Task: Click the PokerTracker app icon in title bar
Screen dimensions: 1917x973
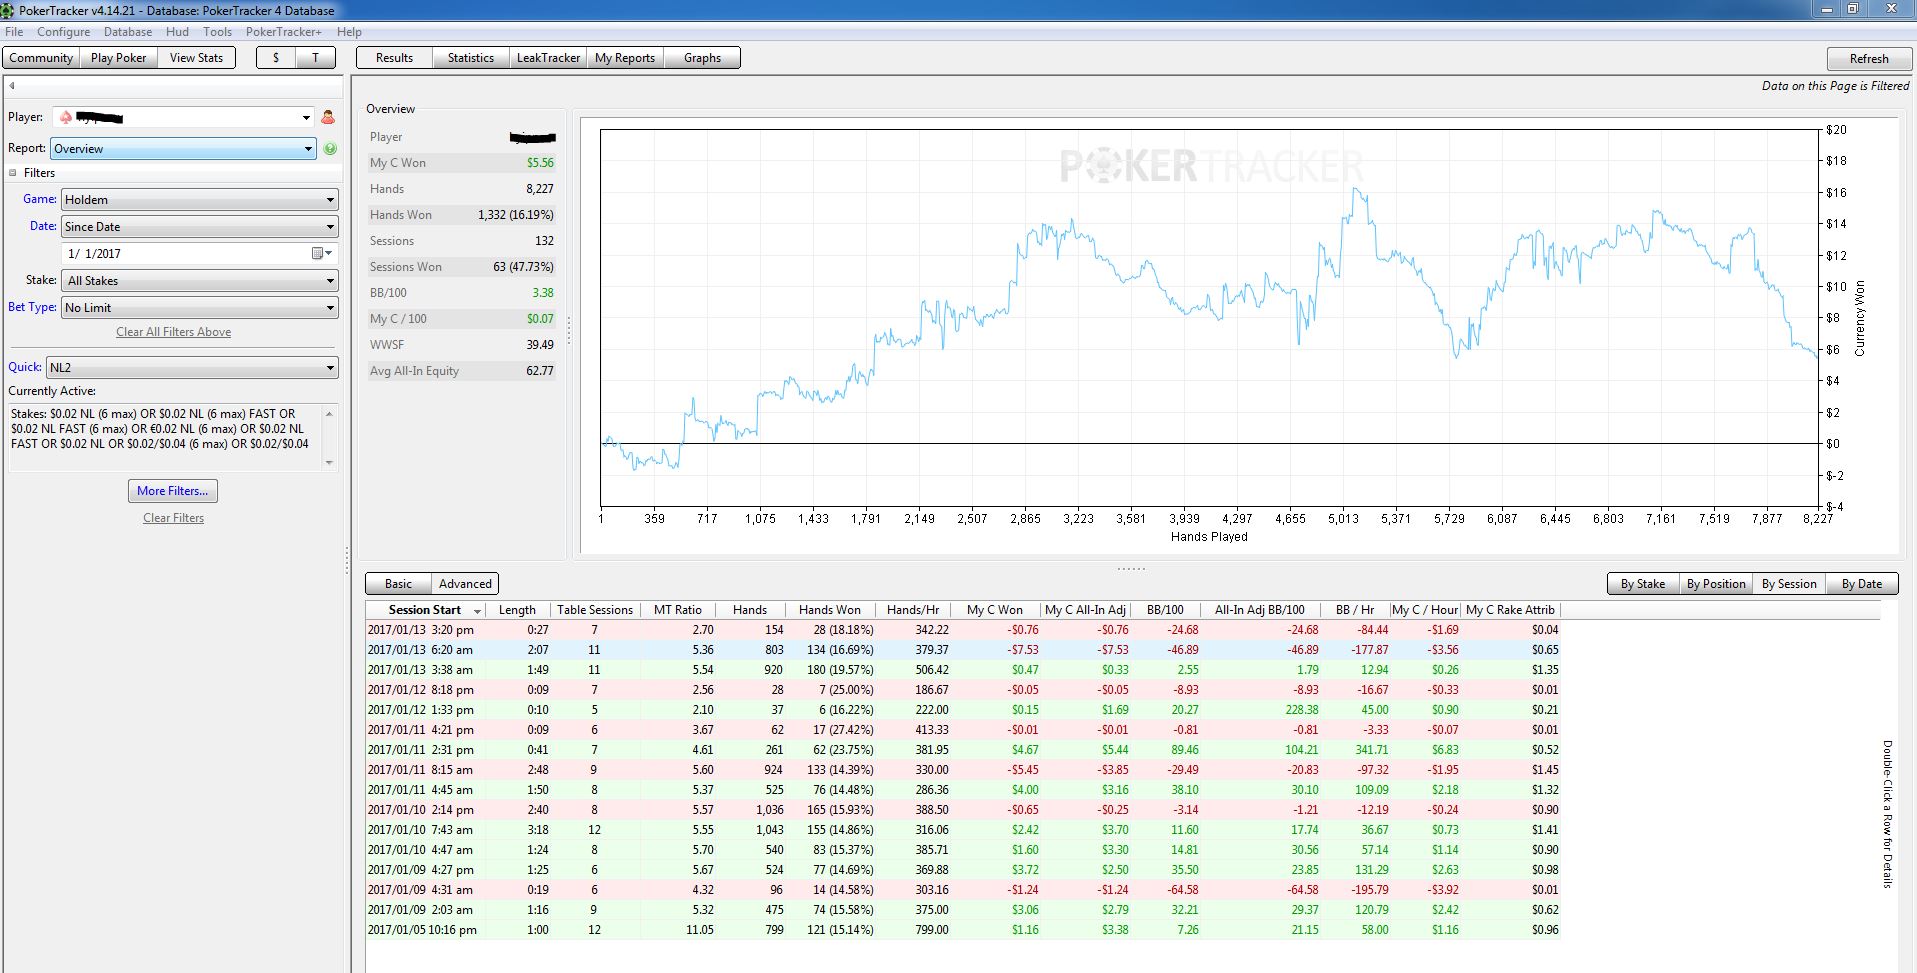Action: click(x=8, y=10)
